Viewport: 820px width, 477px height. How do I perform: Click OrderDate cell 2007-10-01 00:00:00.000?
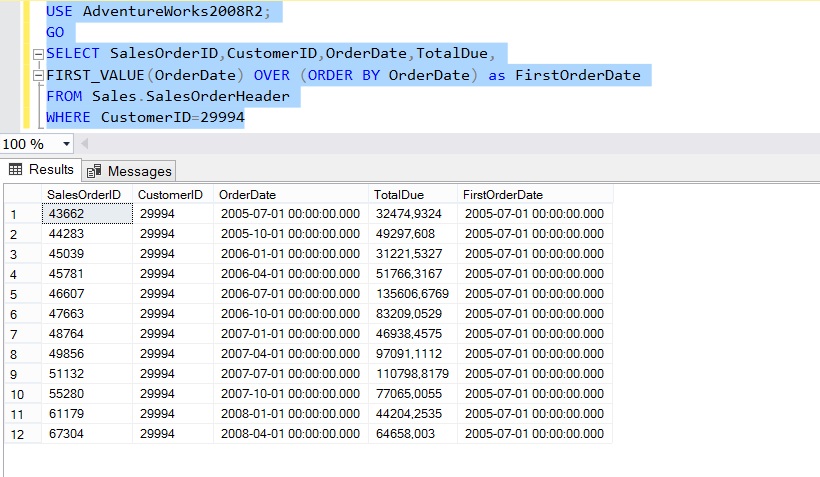pos(291,394)
